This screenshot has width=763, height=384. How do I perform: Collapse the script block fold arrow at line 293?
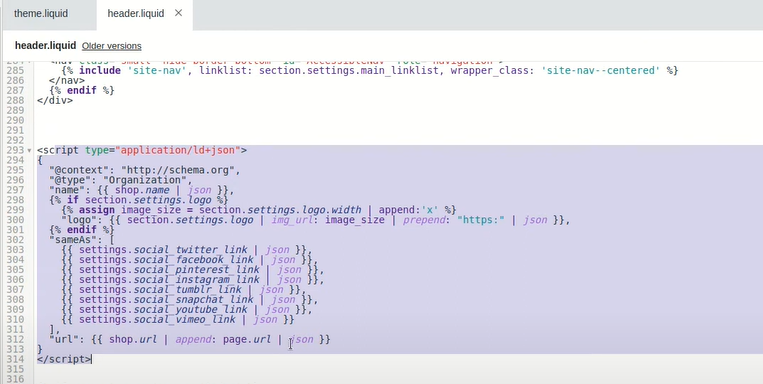[x=29, y=150]
